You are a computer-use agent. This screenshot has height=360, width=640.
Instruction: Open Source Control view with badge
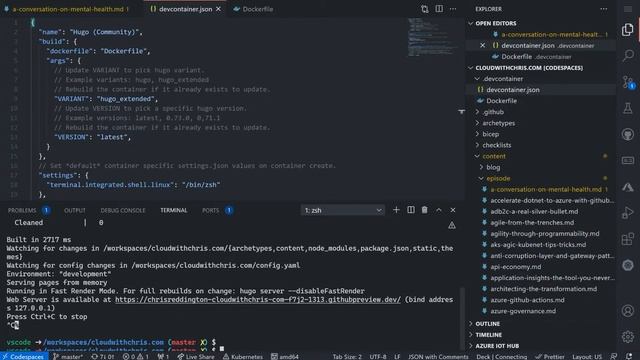(628, 82)
